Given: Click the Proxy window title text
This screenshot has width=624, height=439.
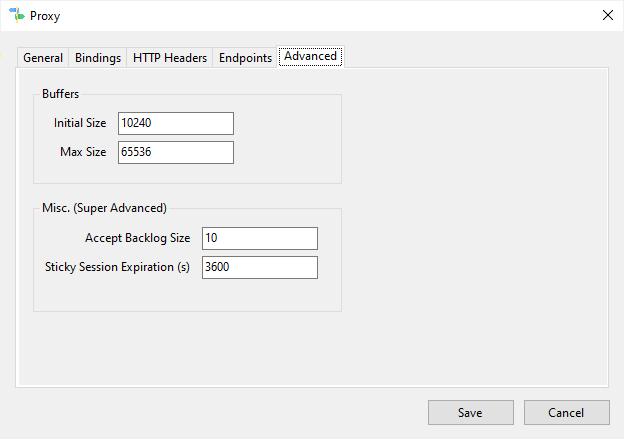Looking at the screenshot, I should point(45,16).
